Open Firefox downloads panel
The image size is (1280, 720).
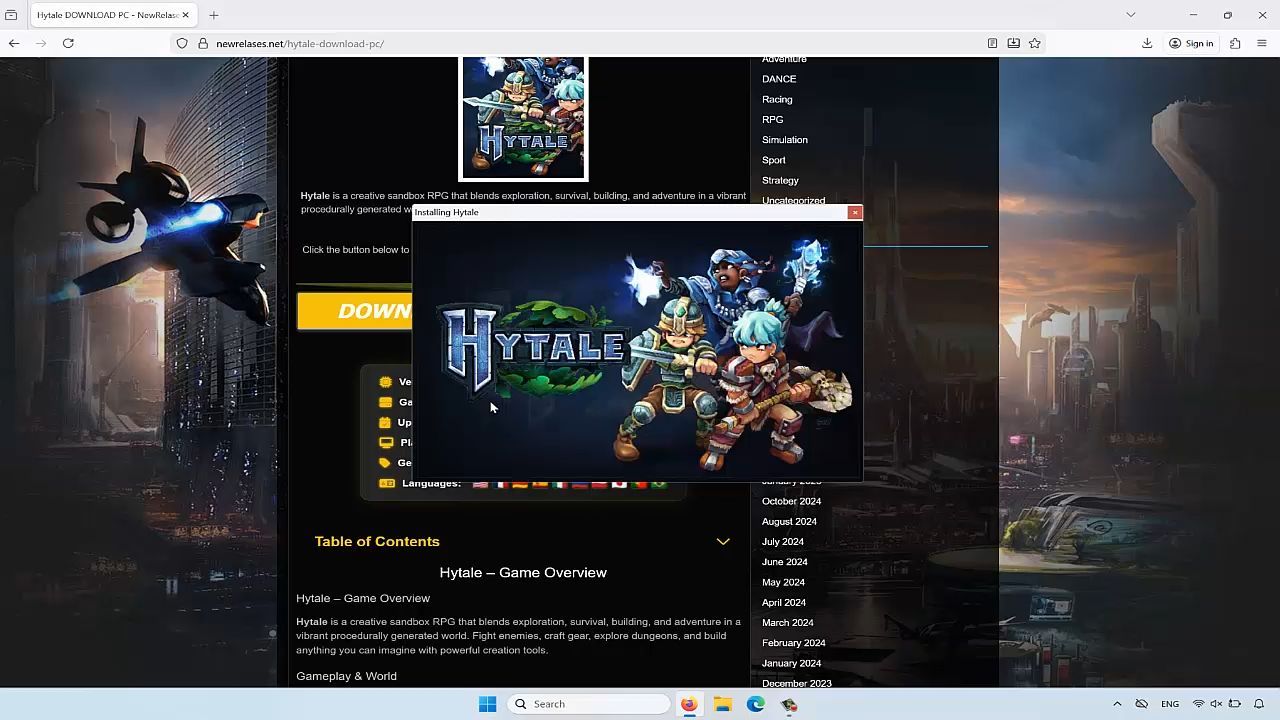[1147, 43]
